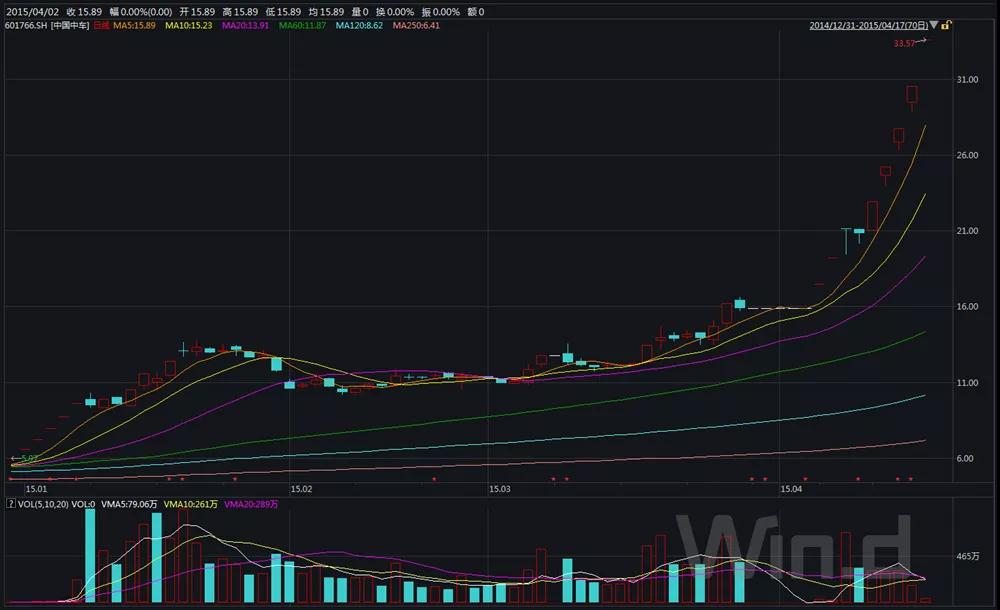Click the 15.04 date axis marker
The image size is (1000, 610).
click(791, 489)
